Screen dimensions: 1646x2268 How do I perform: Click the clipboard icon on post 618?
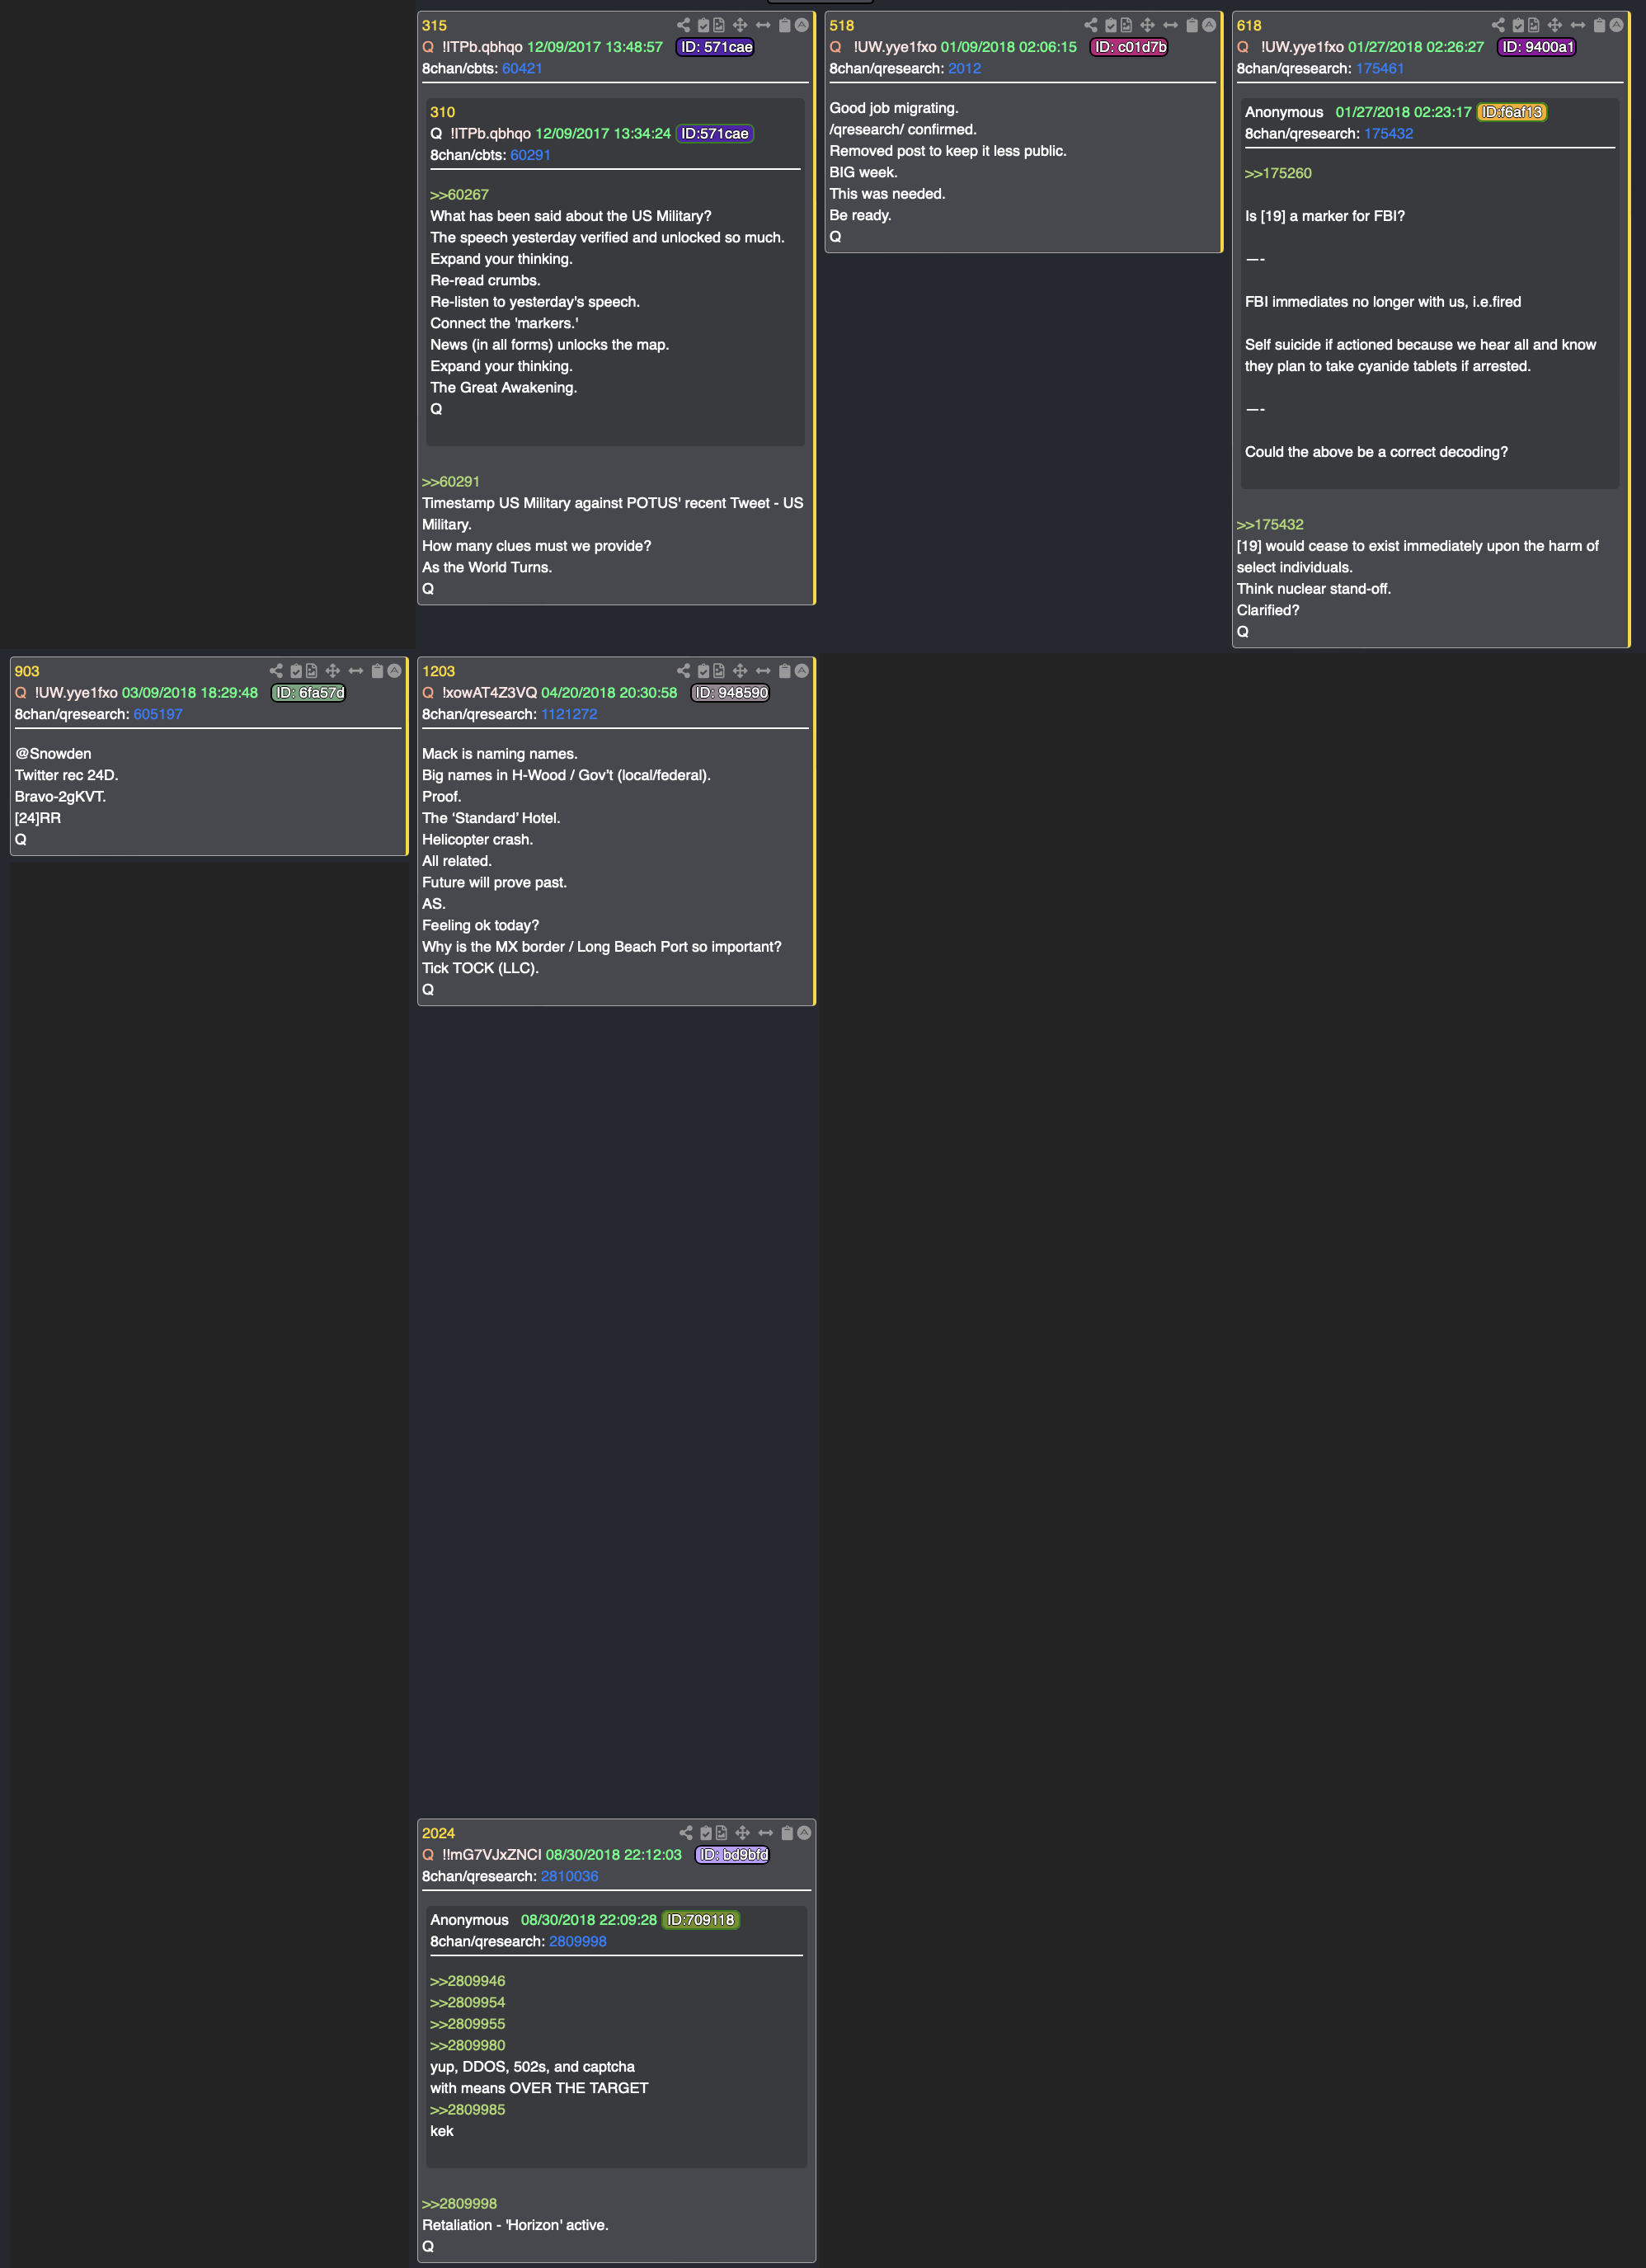coord(1600,25)
